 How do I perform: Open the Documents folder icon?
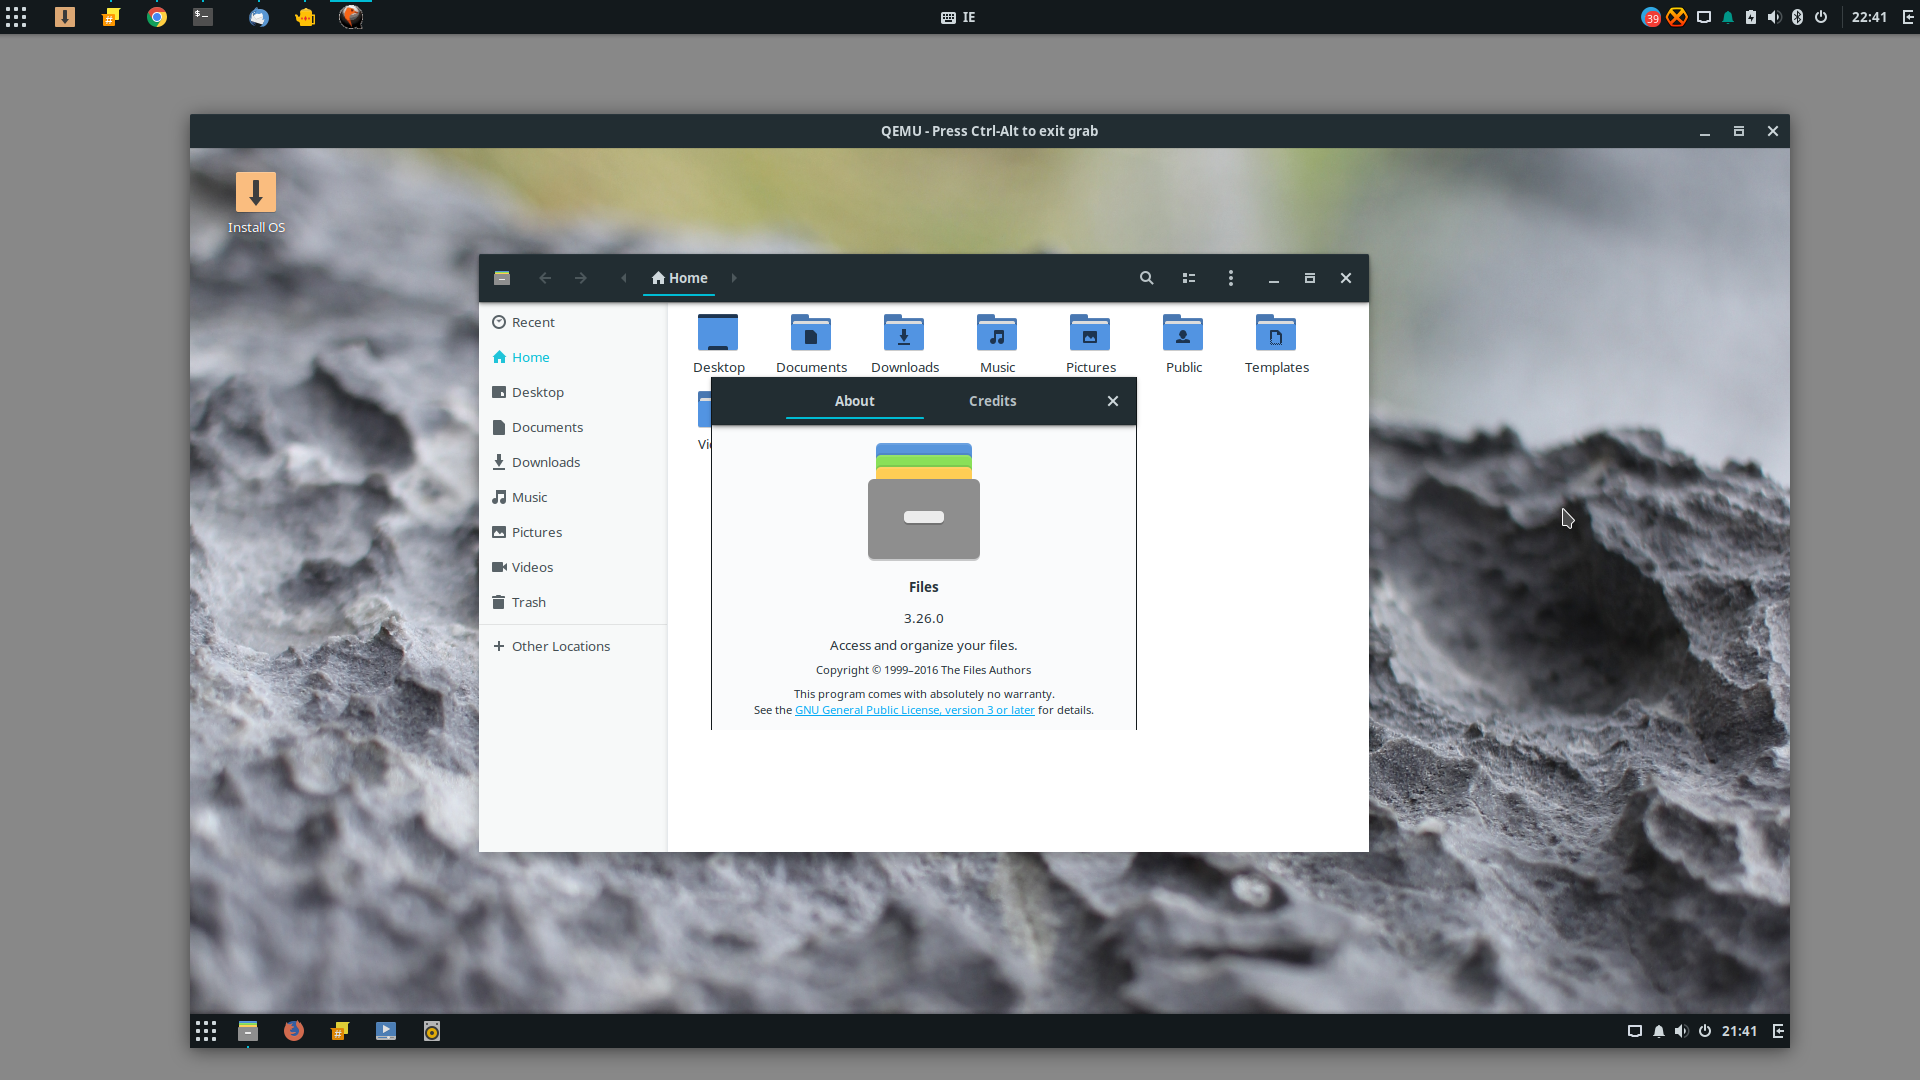pos(811,334)
